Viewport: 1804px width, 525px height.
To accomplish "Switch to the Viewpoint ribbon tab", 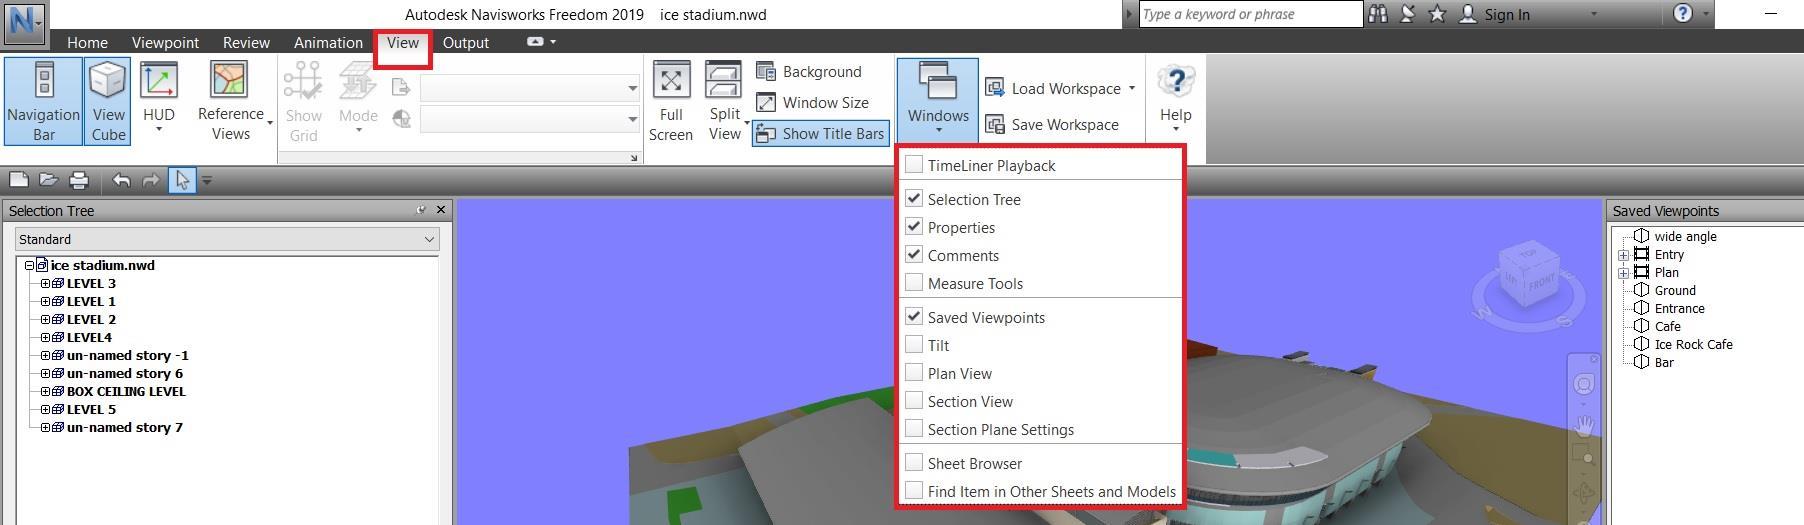I will click(165, 43).
